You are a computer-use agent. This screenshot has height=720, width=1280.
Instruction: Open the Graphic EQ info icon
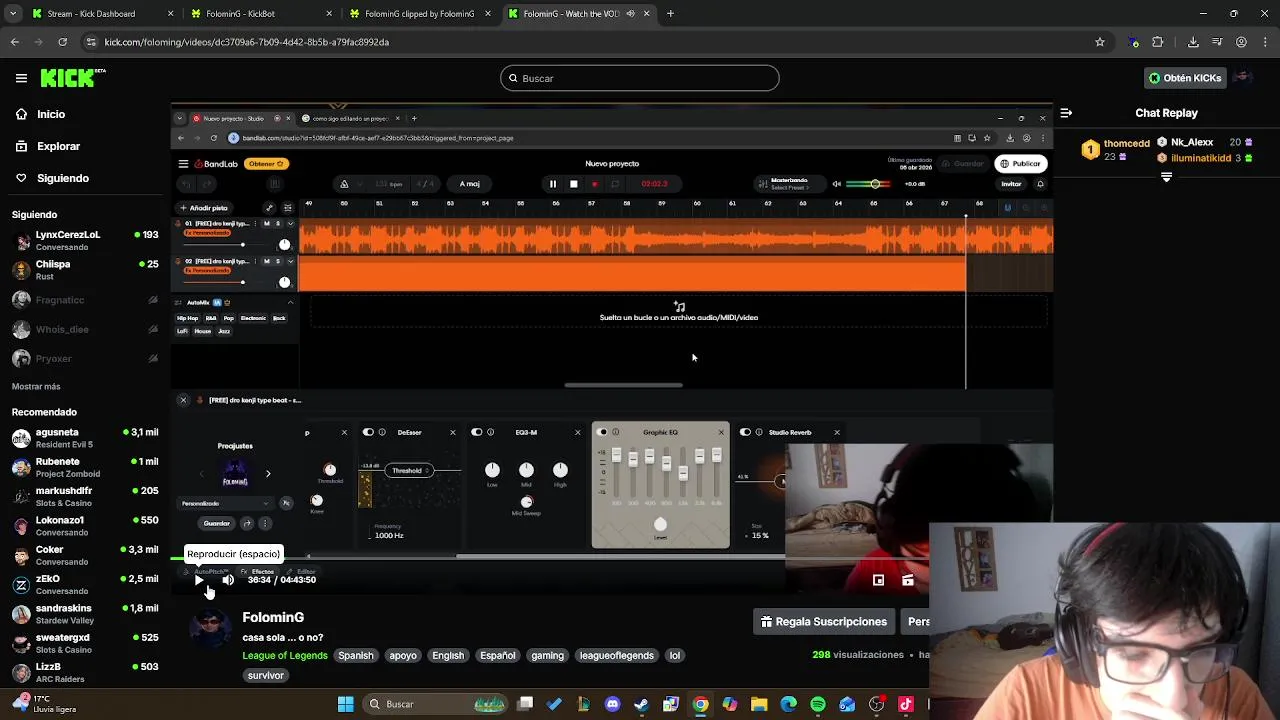pos(615,432)
